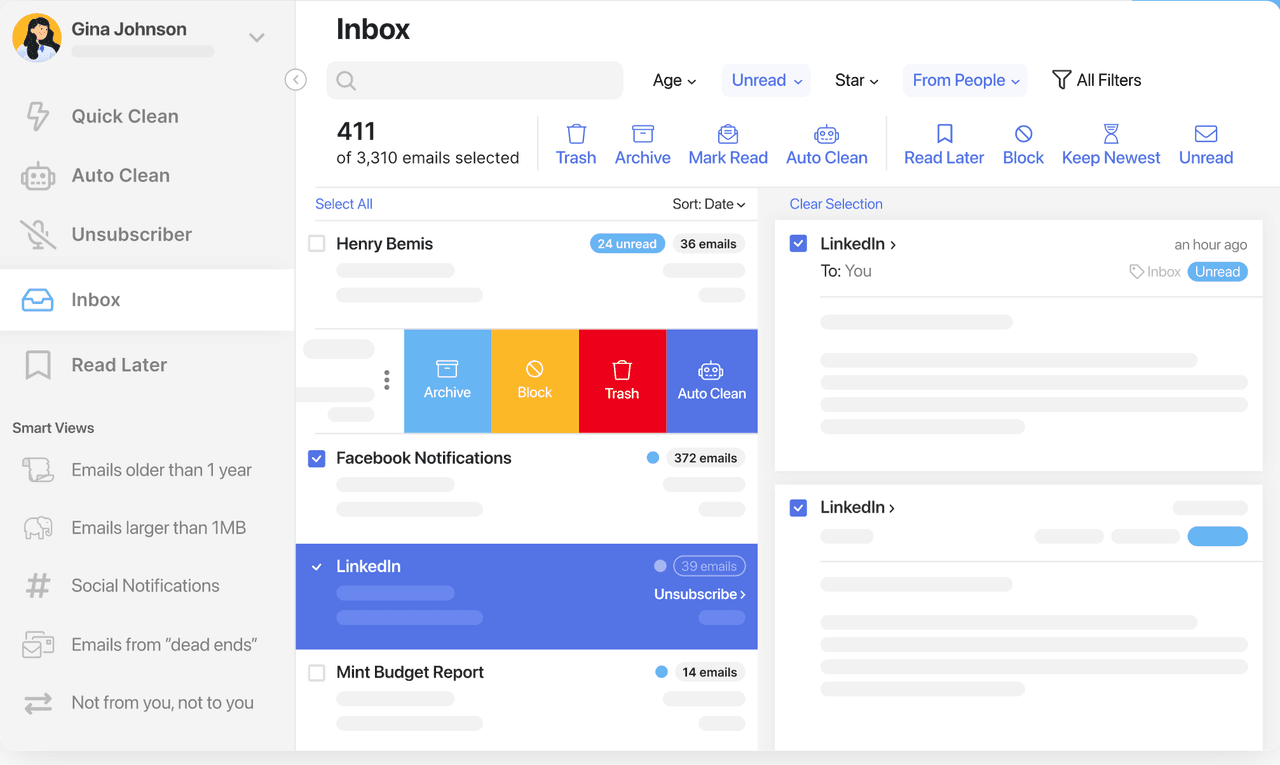The height and width of the screenshot is (765, 1280).
Task: Click the Auto Clean robot sidebar icon
Action: point(38,176)
